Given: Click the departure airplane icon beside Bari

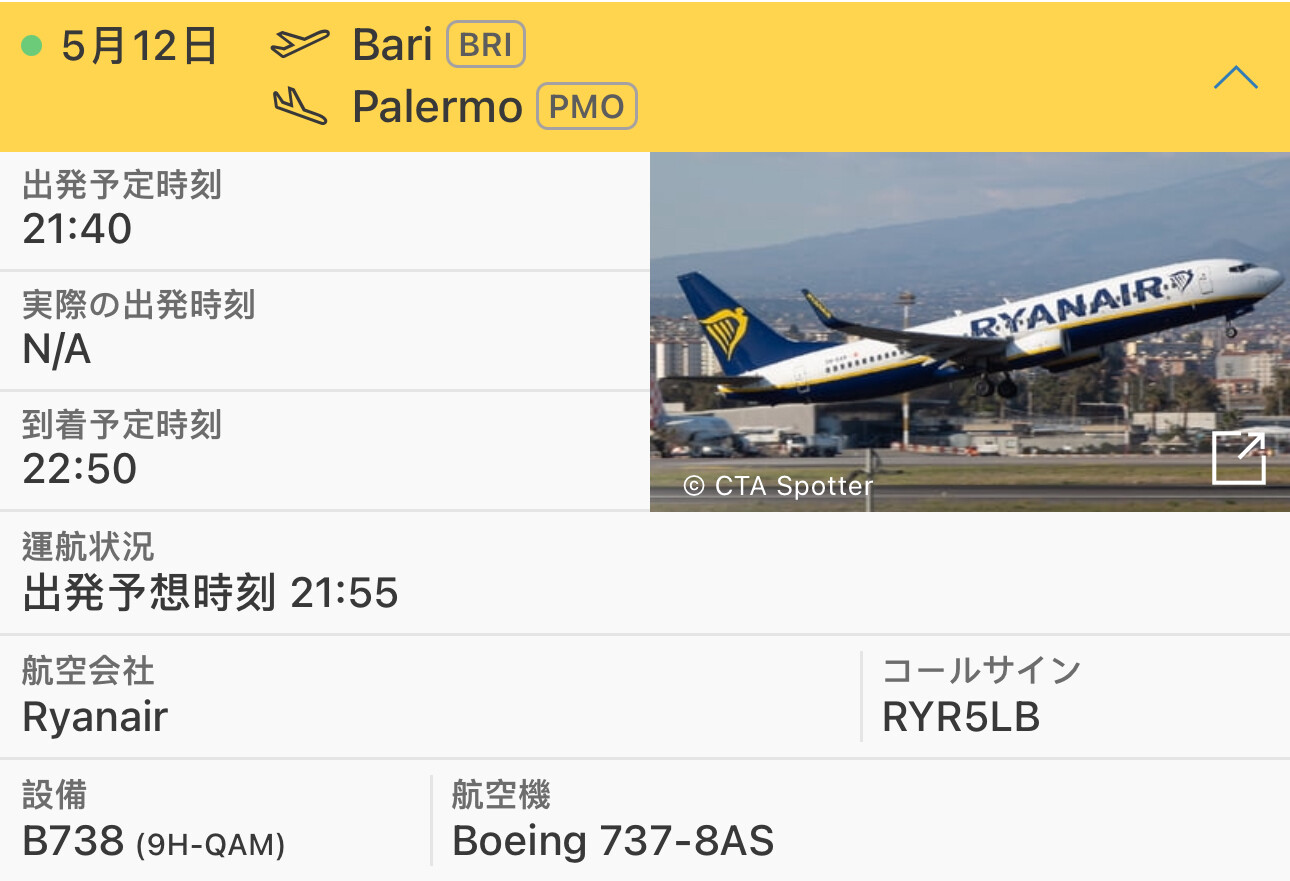Looking at the screenshot, I should [300, 44].
